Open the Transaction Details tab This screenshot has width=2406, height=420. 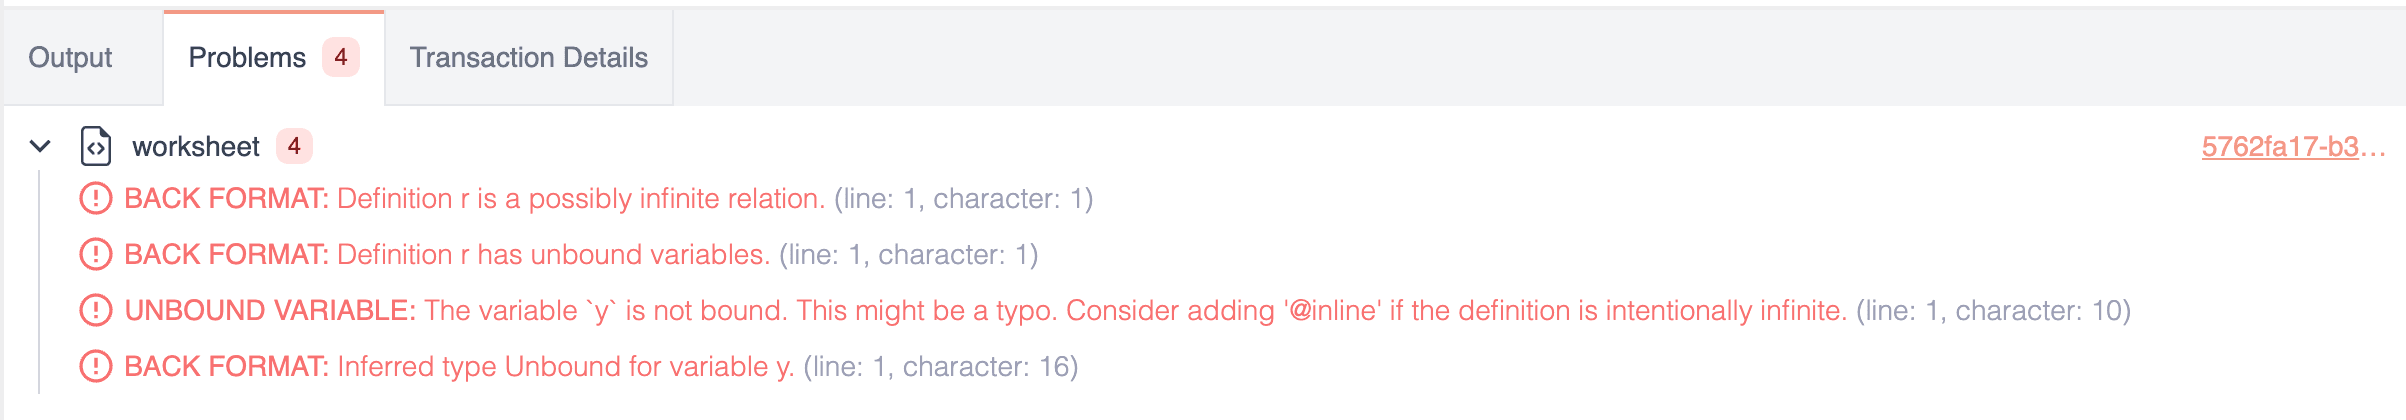click(x=528, y=58)
